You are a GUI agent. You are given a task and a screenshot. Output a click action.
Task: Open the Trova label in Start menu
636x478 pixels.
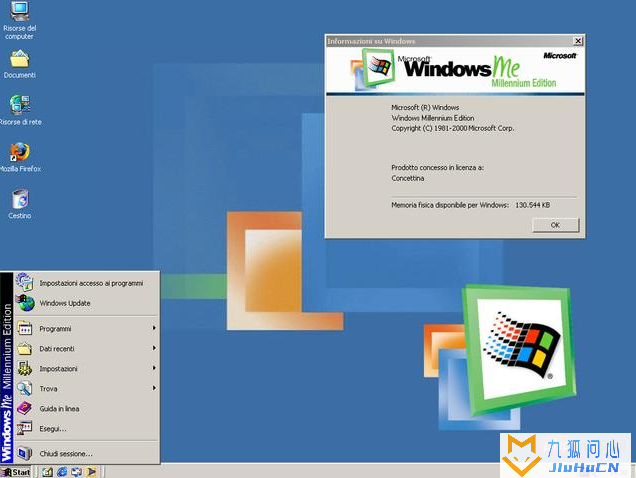point(48,389)
